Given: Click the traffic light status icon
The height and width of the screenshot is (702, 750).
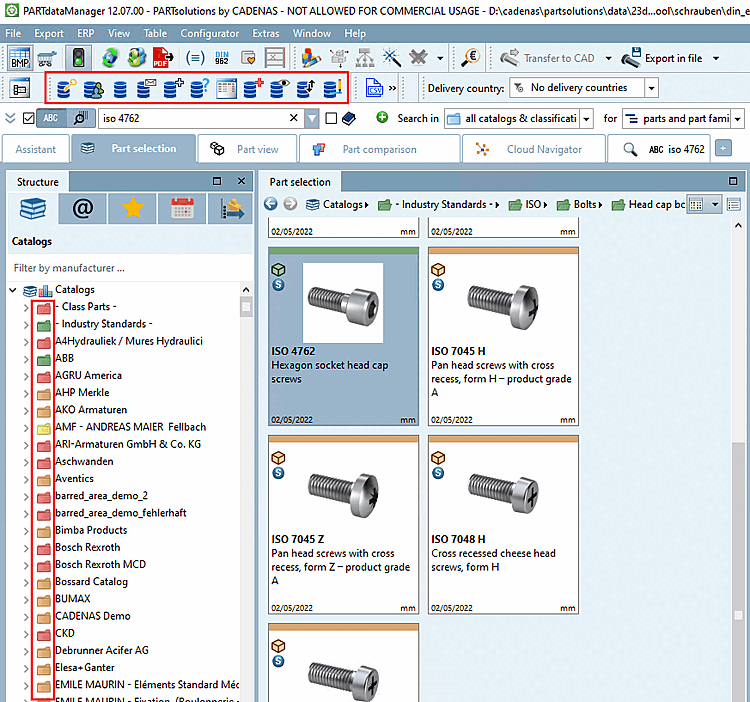Looking at the screenshot, I should pyautogui.click(x=78, y=58).
